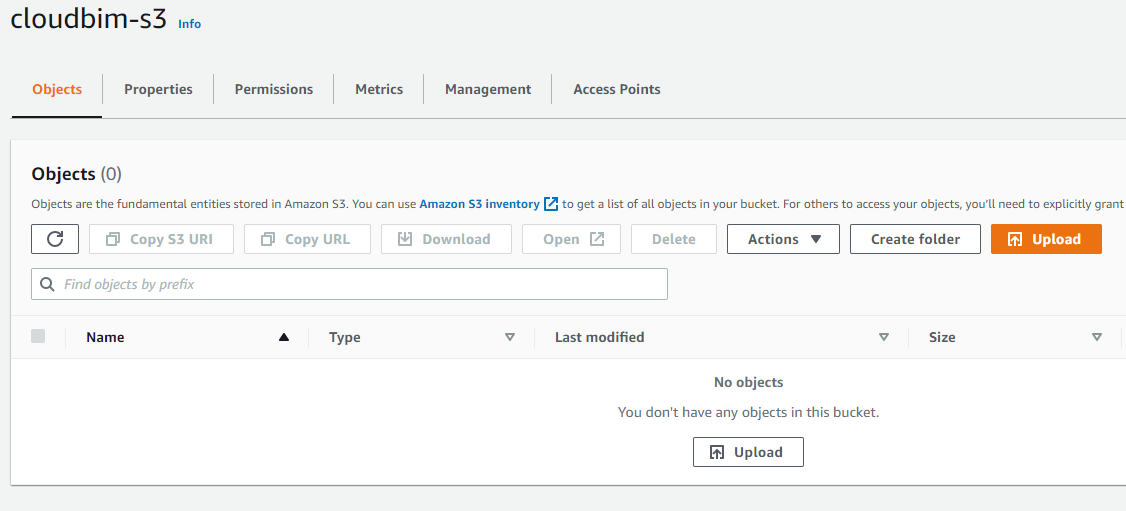The height and width of the screenshot is (511, 1126).
Task: Click the Delete button
Action: click(674, 239)
